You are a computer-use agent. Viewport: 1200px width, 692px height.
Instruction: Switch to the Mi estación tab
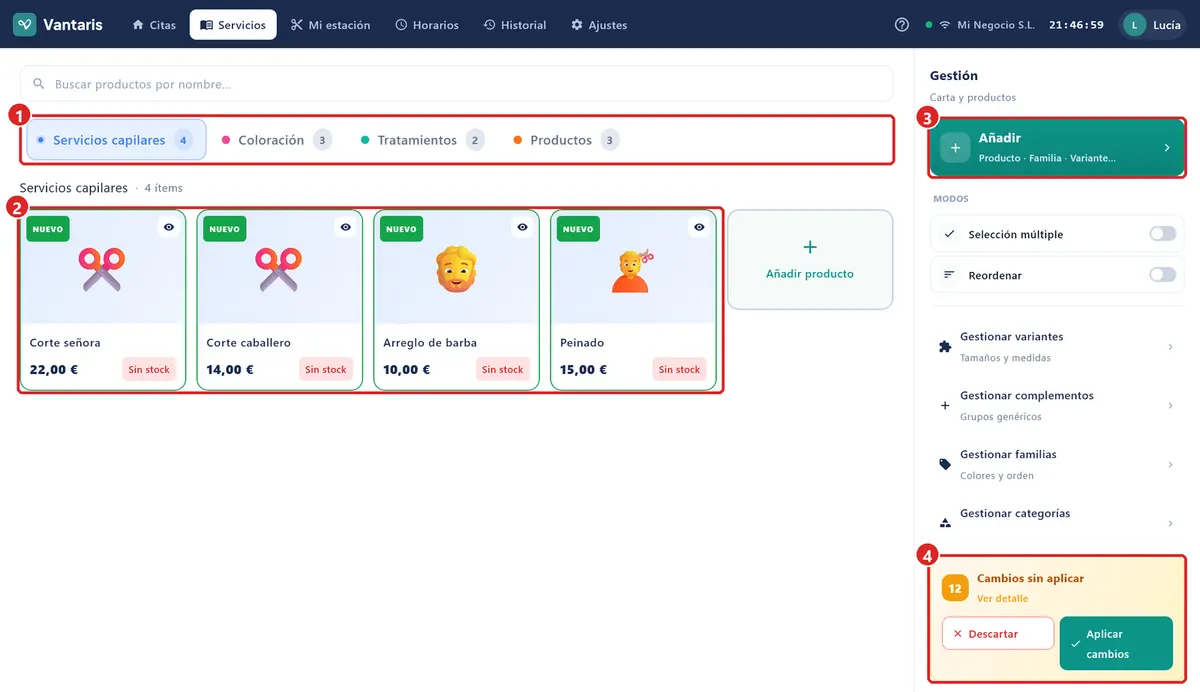(x=330, y=25)
